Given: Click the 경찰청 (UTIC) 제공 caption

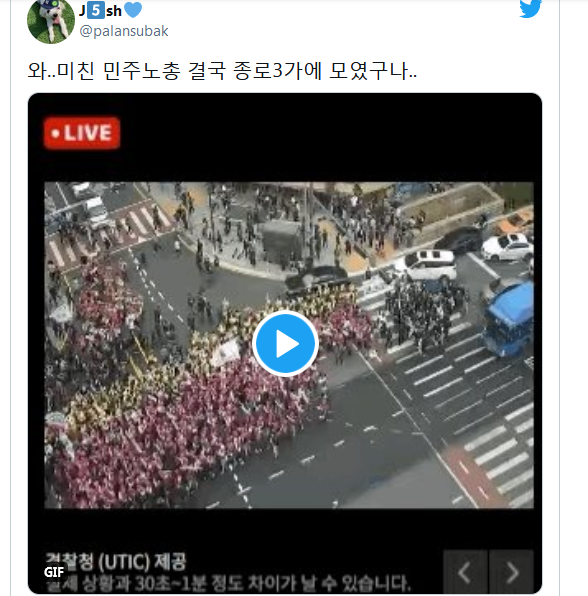Looking at the screenshot, I should 116,561.
